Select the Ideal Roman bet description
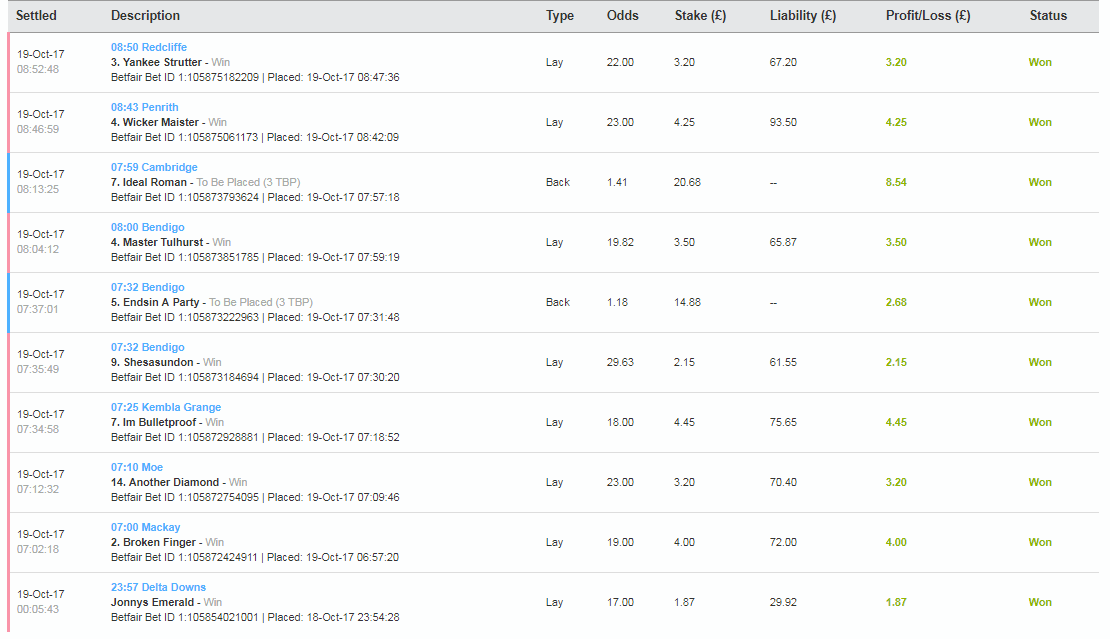 205,182
